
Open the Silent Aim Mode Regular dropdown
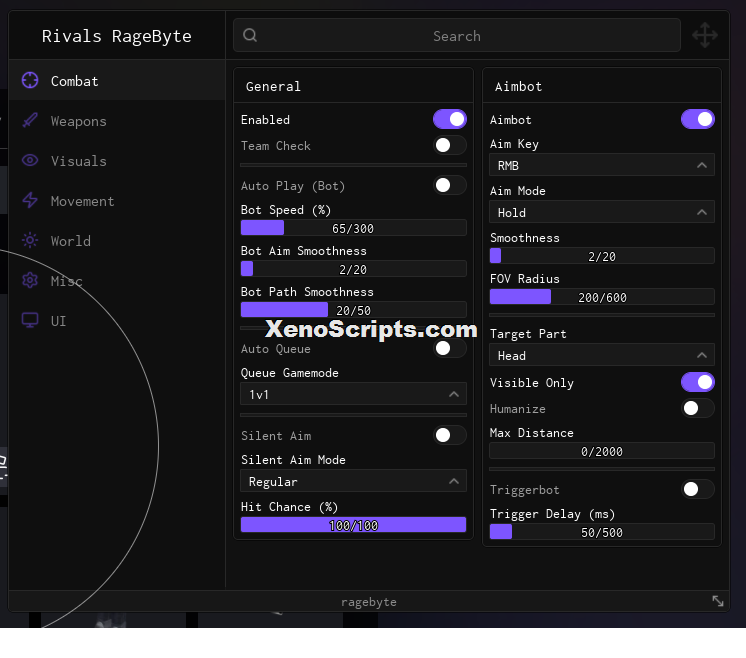point(353,481)
